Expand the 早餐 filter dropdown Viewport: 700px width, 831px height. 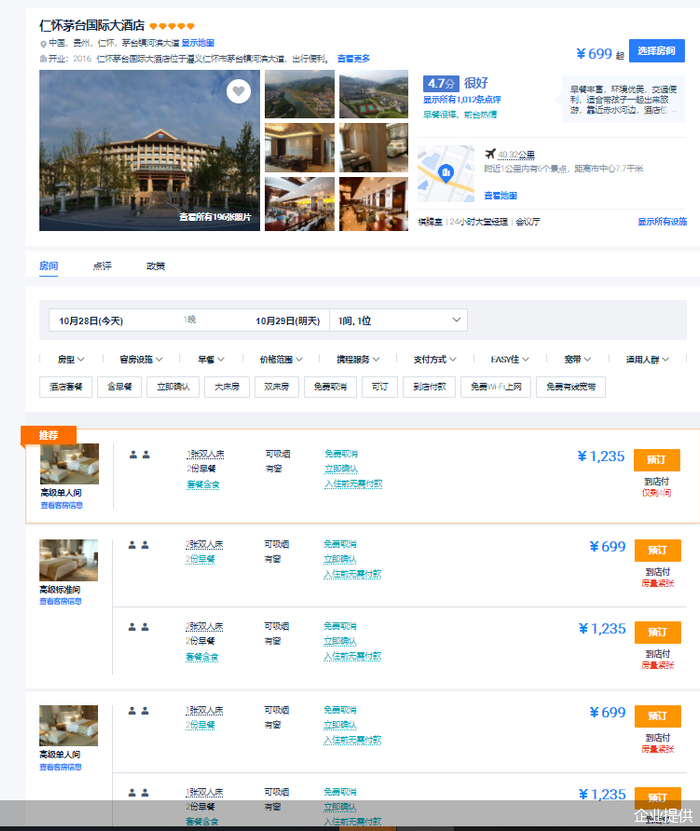tap(211, 359)
